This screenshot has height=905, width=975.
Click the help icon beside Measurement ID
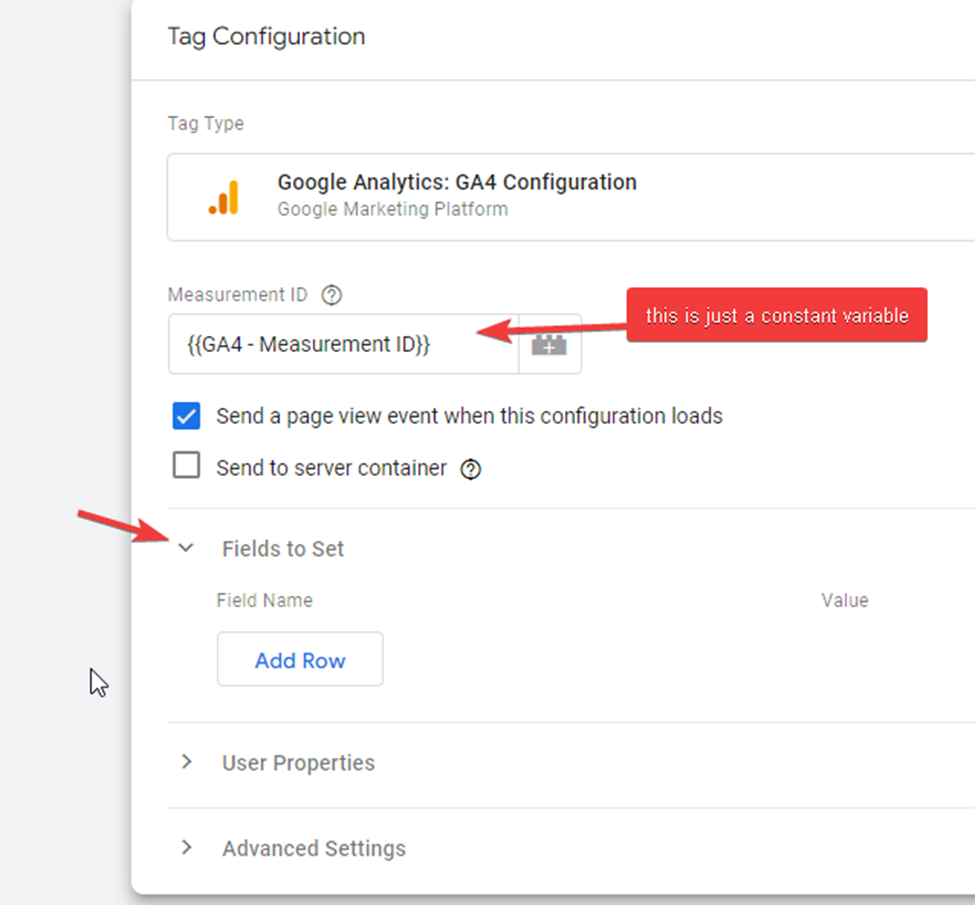click(x=332, y=296)
